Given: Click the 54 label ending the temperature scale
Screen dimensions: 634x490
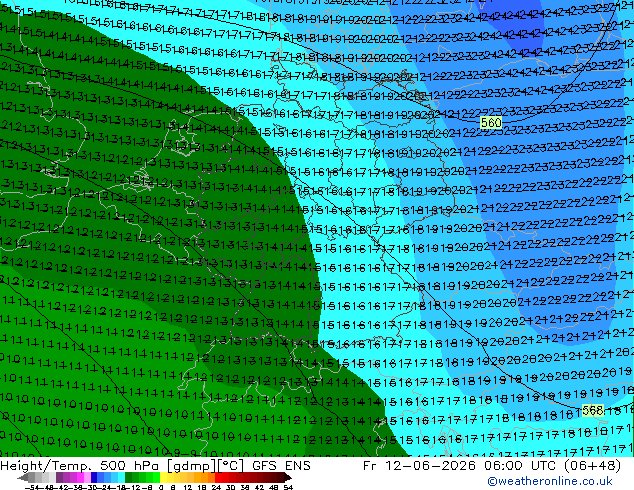Looking at the screenshot, I should [287, 488].
